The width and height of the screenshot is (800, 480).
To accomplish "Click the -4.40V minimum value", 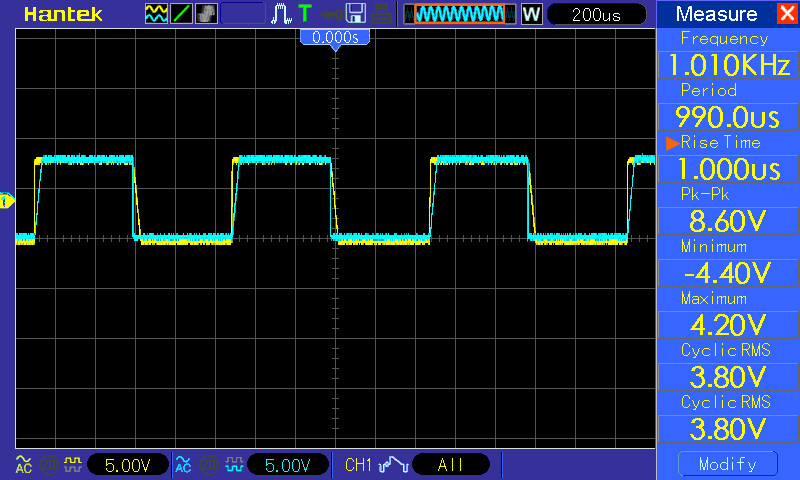I will coord(728,273).
